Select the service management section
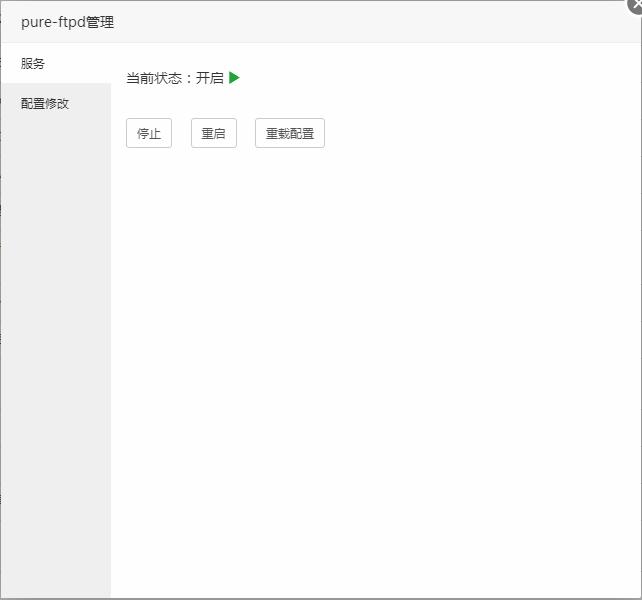642x600 pixels. 33,63
